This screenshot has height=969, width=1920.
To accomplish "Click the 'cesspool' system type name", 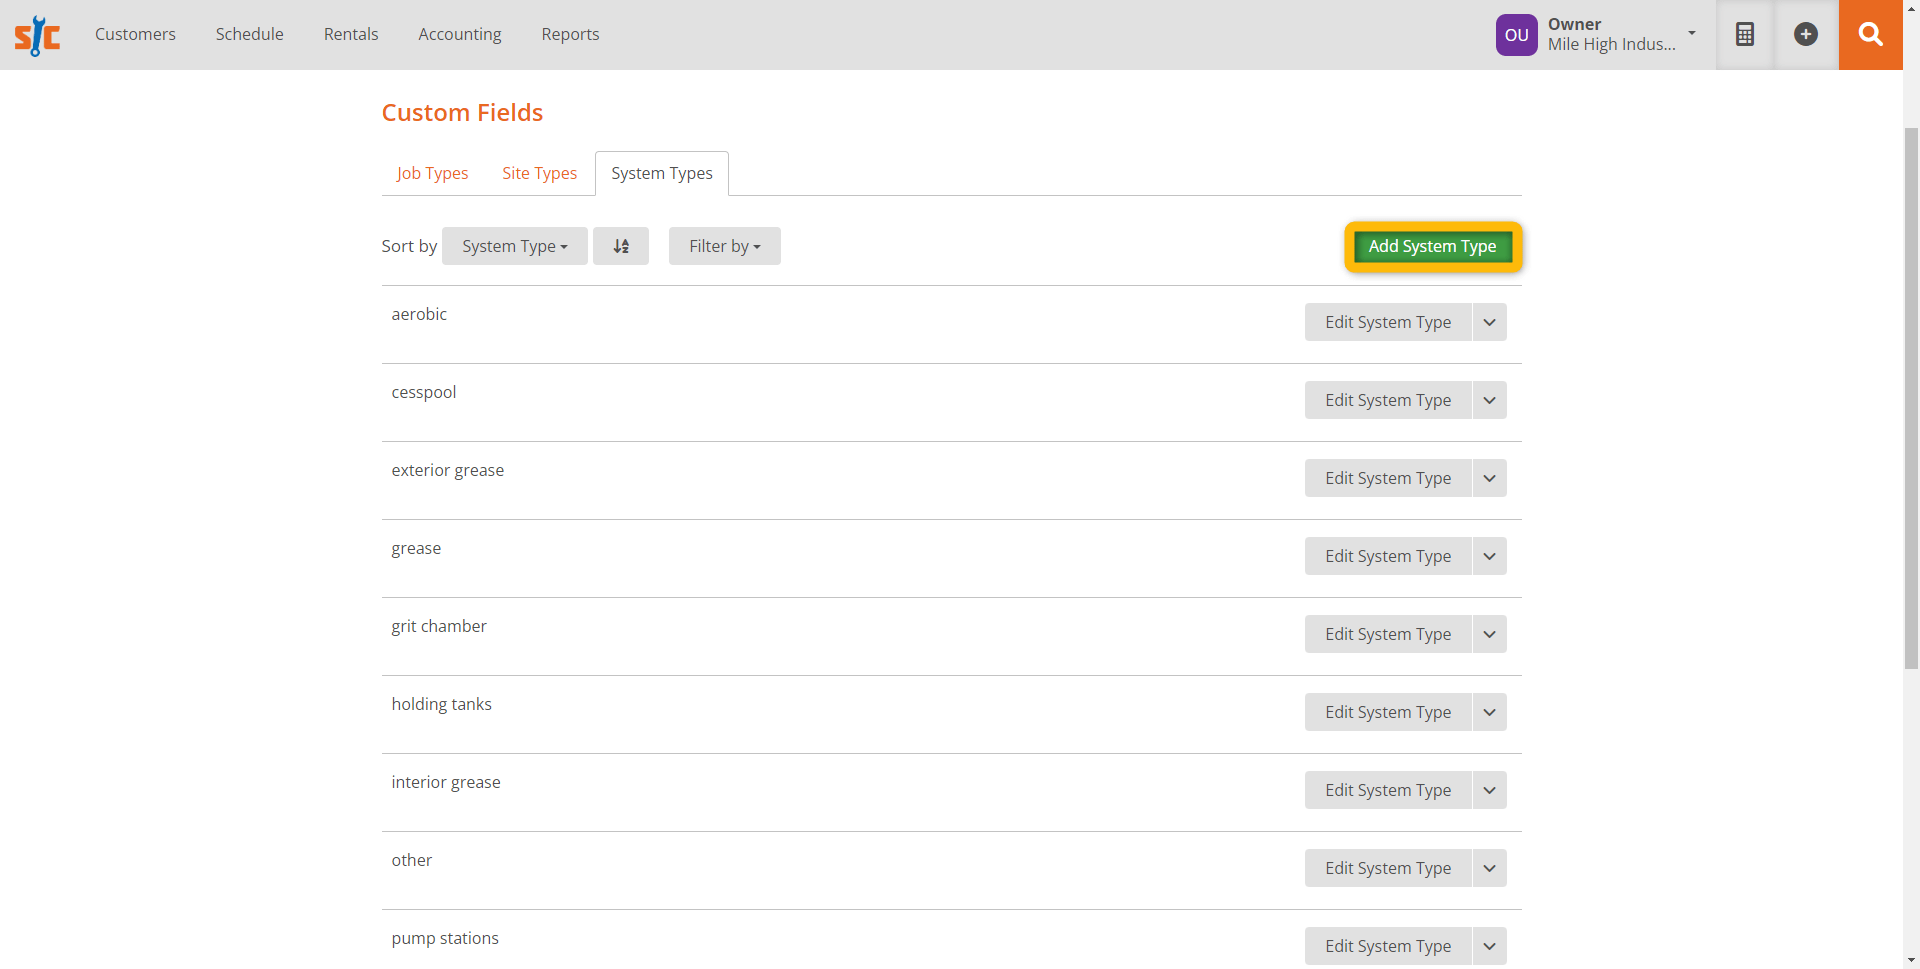I will pos(424,392).
